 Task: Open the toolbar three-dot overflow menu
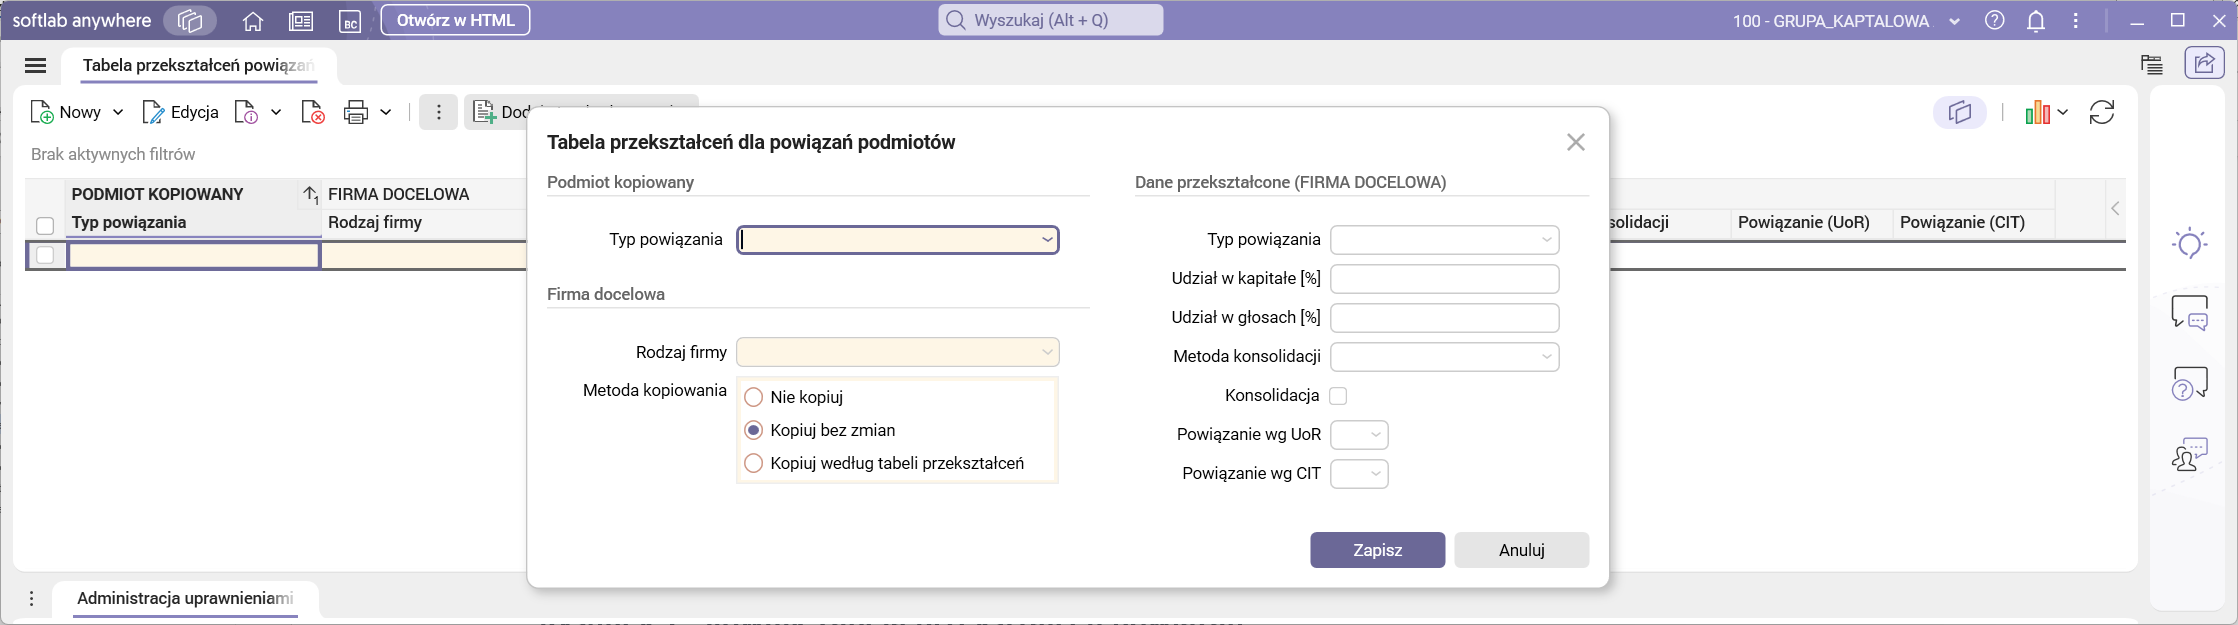pos(438,112)
